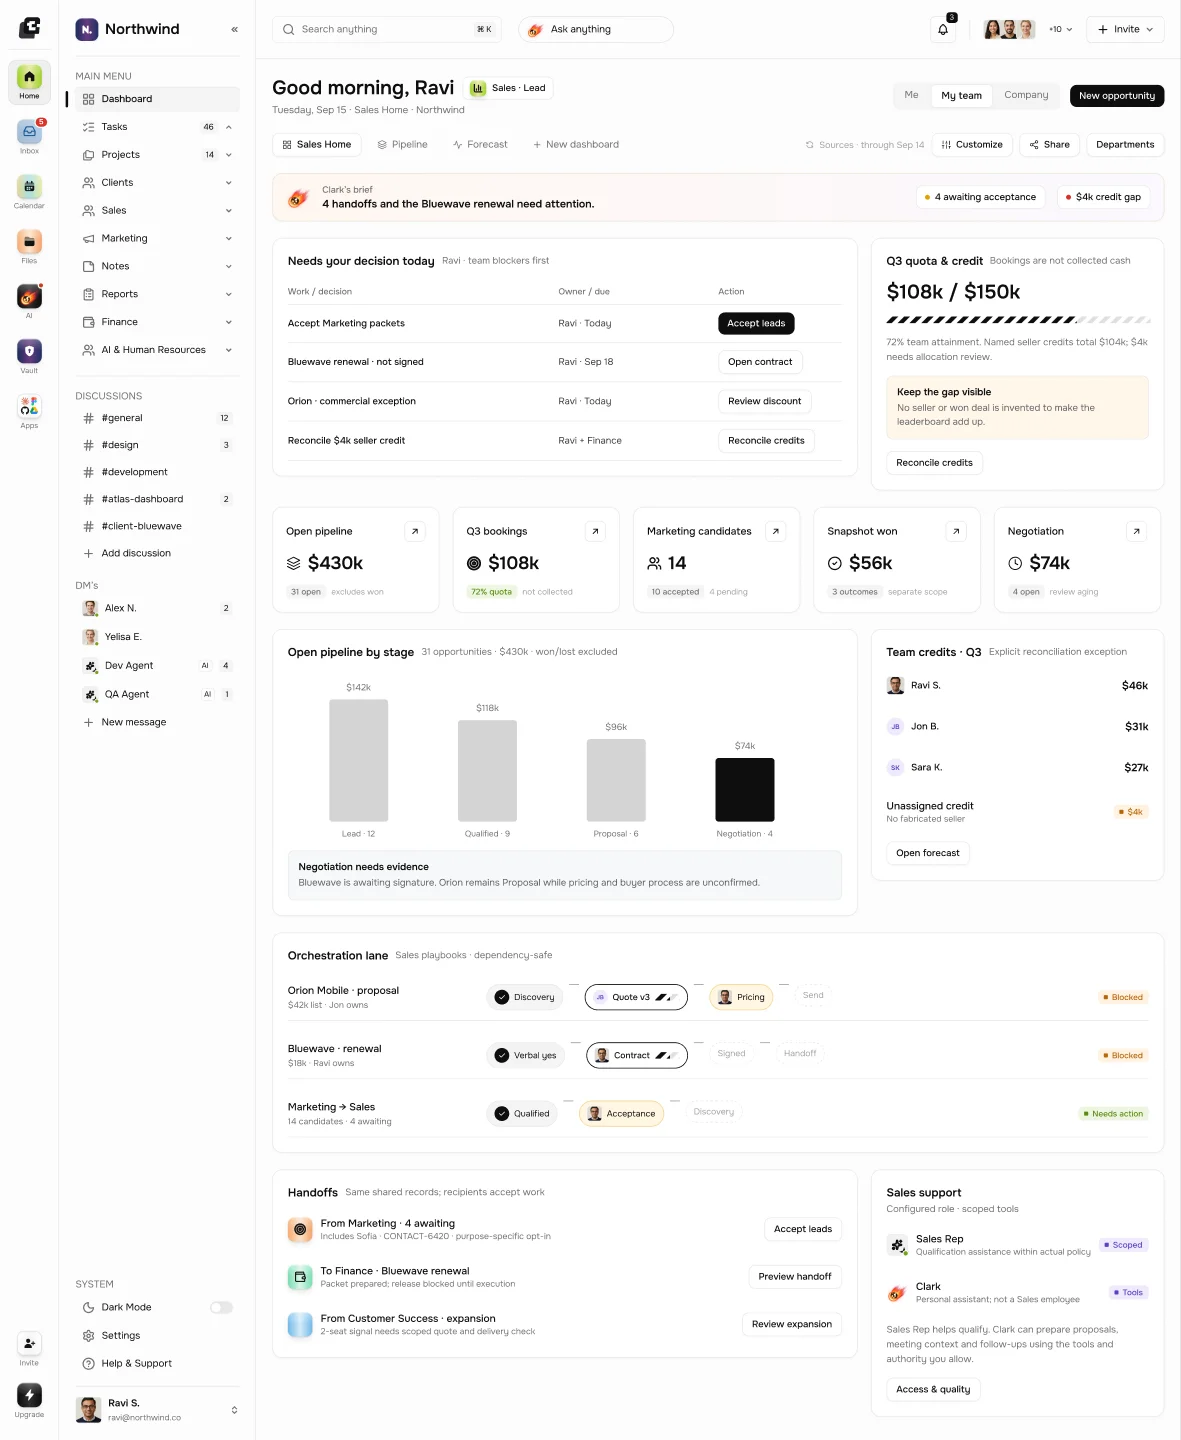Open the Negotiation card arrow
The image size is (1181, 1440).
1136,532
